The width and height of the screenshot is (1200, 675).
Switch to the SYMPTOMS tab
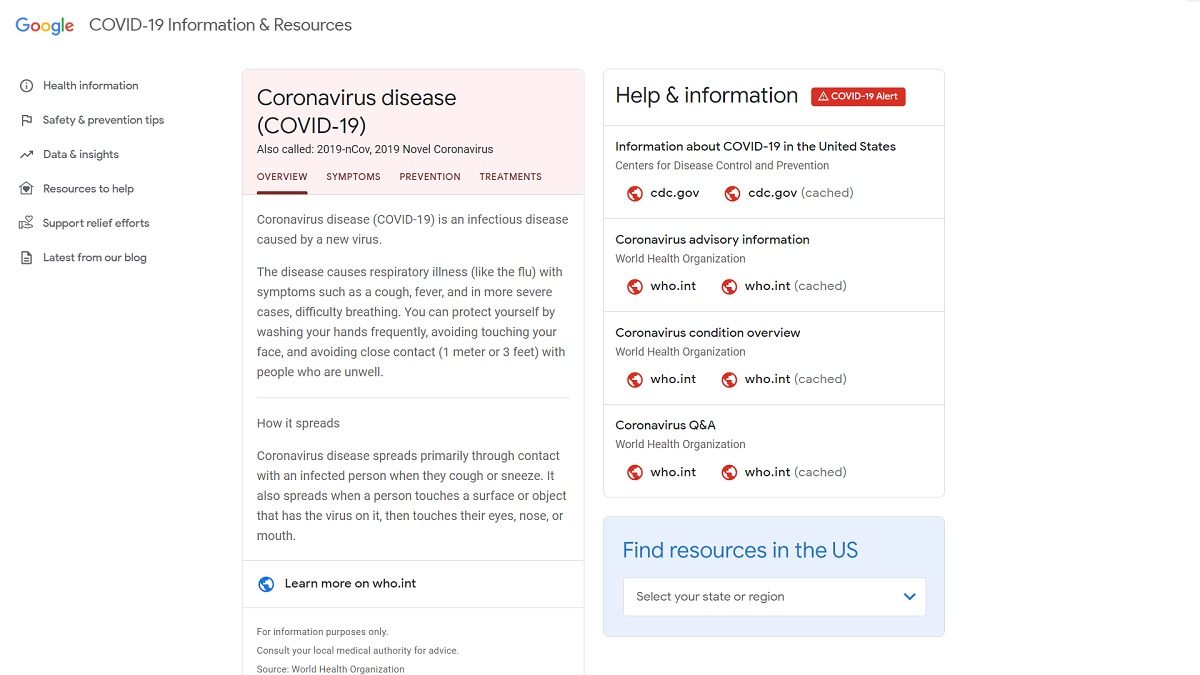click(353, 176)
